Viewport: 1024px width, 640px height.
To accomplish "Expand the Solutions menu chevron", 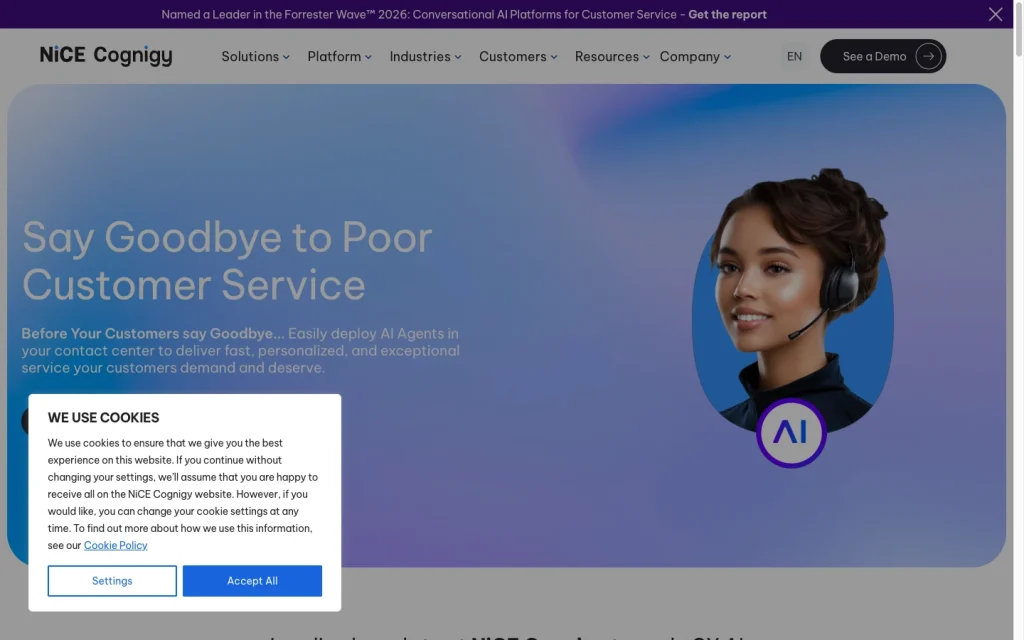I will [286, 57].
